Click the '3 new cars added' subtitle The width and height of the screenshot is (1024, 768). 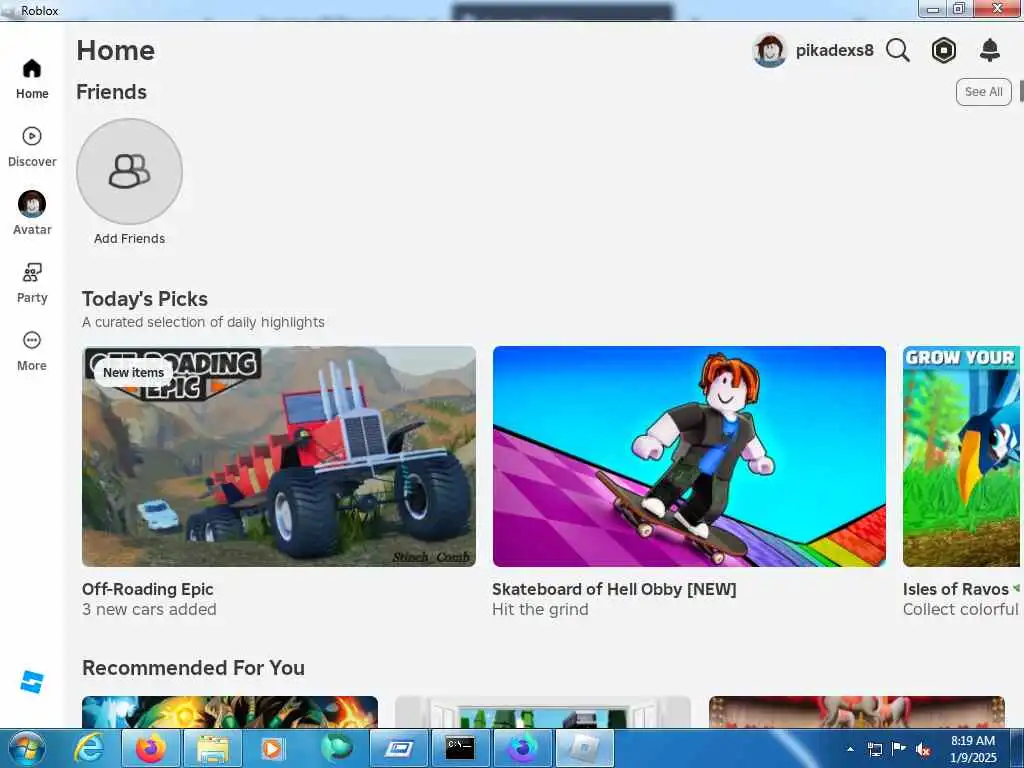tap(149, 609)
